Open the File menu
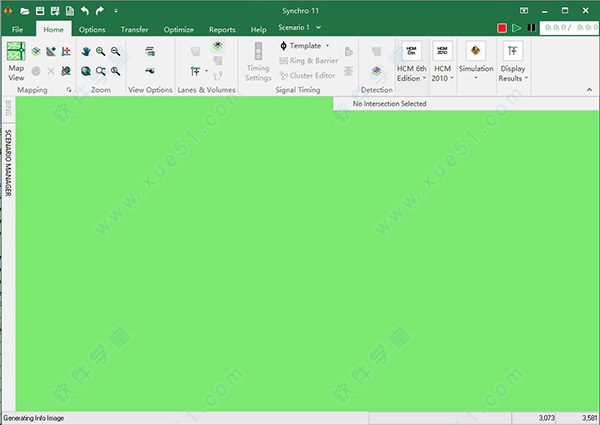 pyautogui.click(x=17, y=29)
